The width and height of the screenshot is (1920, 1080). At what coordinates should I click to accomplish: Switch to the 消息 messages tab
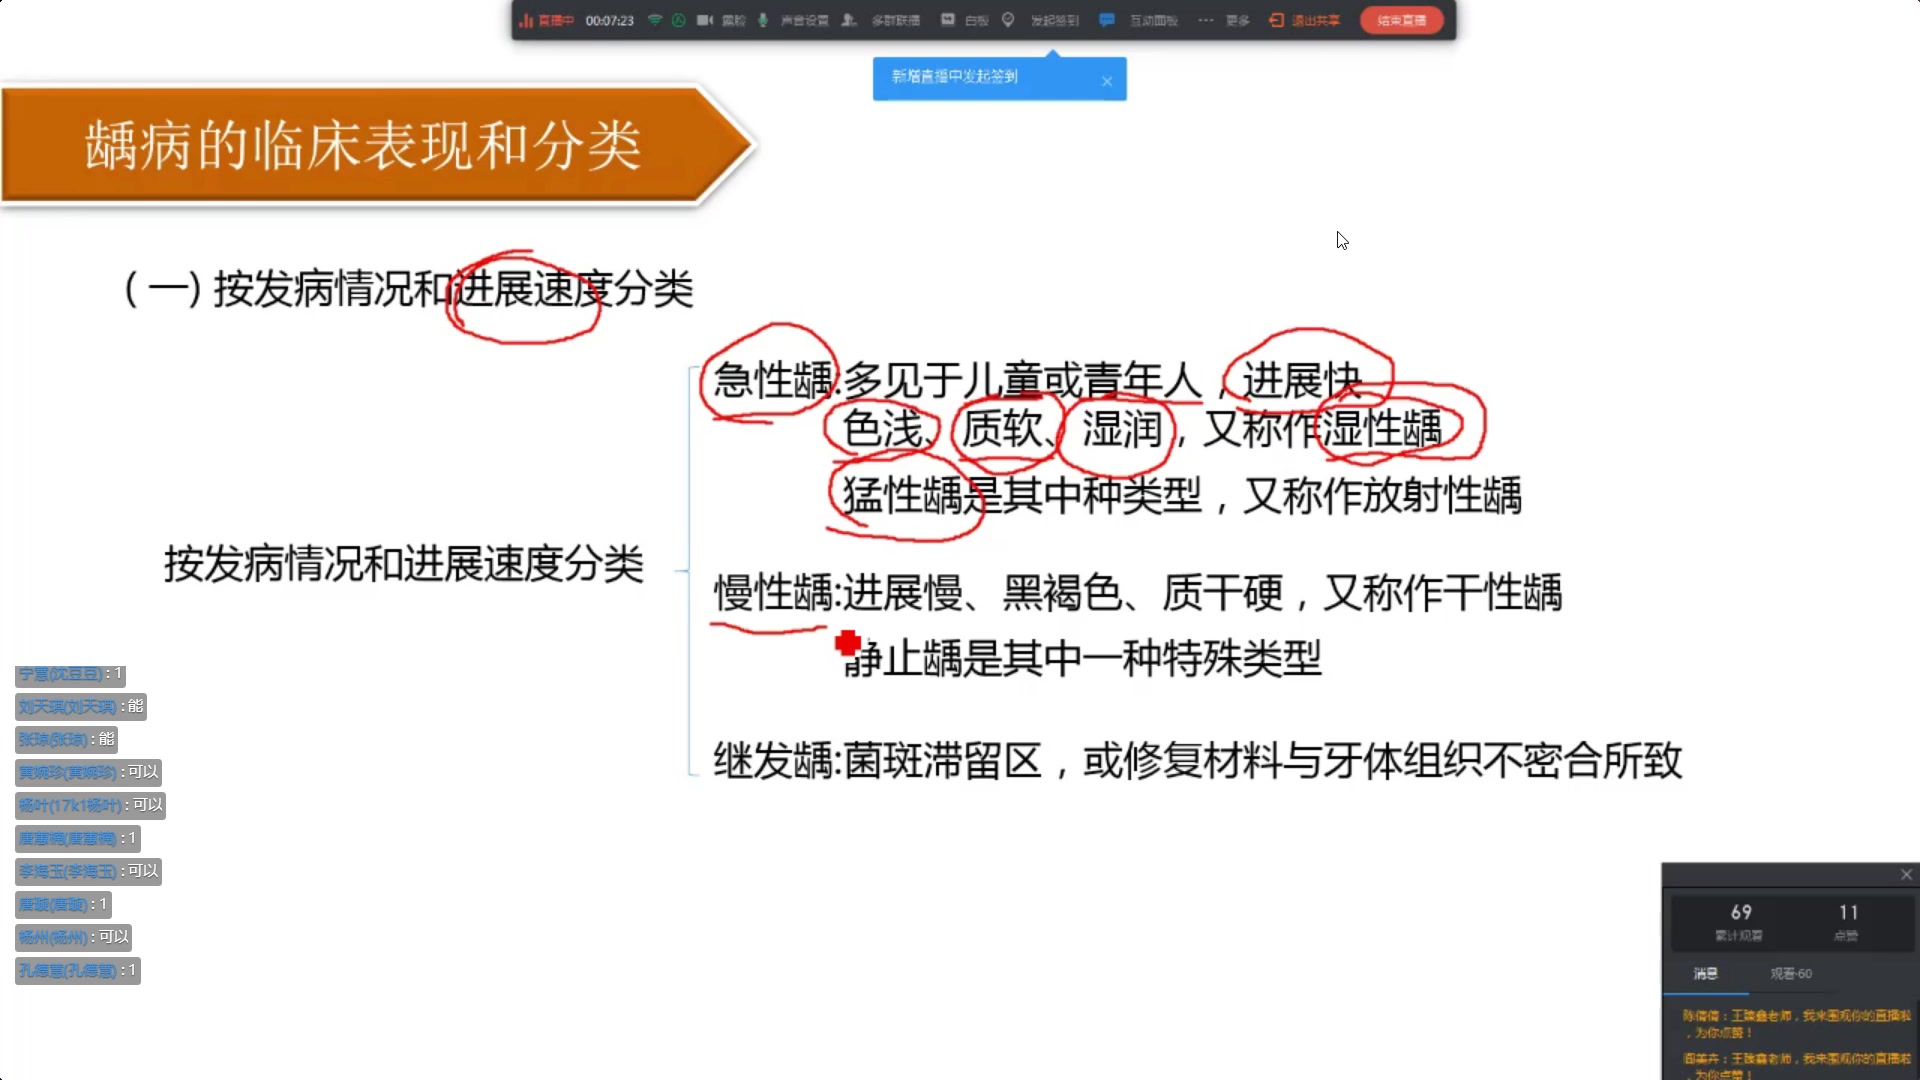point(1706,973)
